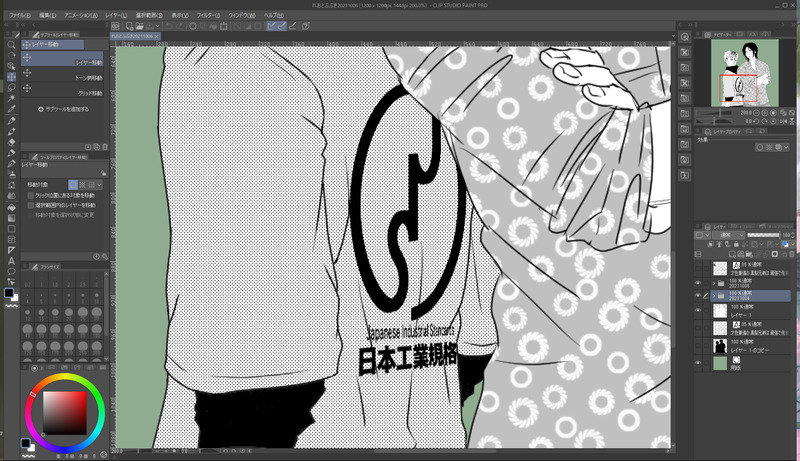Image resolution: width=800 pixels, height=461 pixels.
Task: Toggle snap to grid in command bar
Action: click(x=293, y=26)
